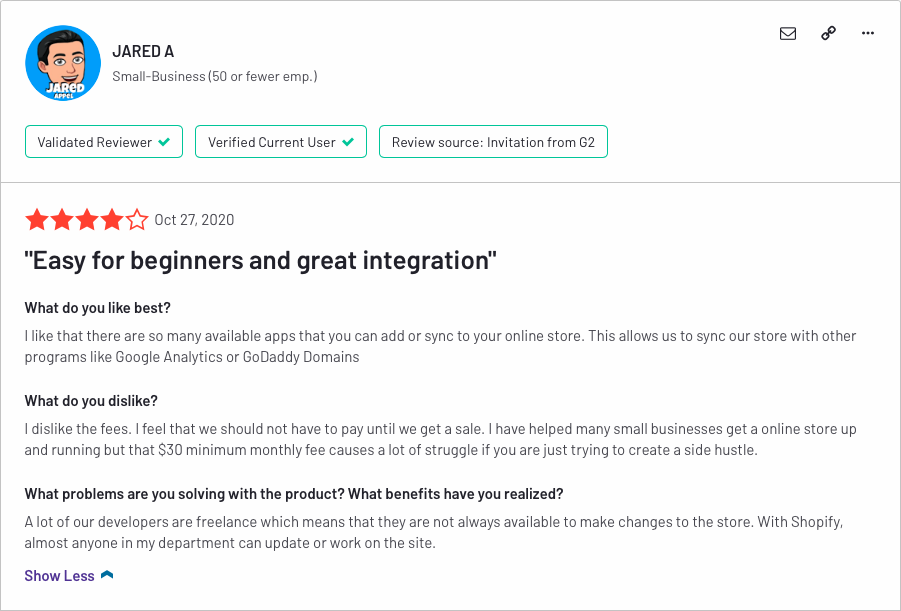Click the third rating star
The width and height of the screenshot is (901, 611).
coord(87,220)
